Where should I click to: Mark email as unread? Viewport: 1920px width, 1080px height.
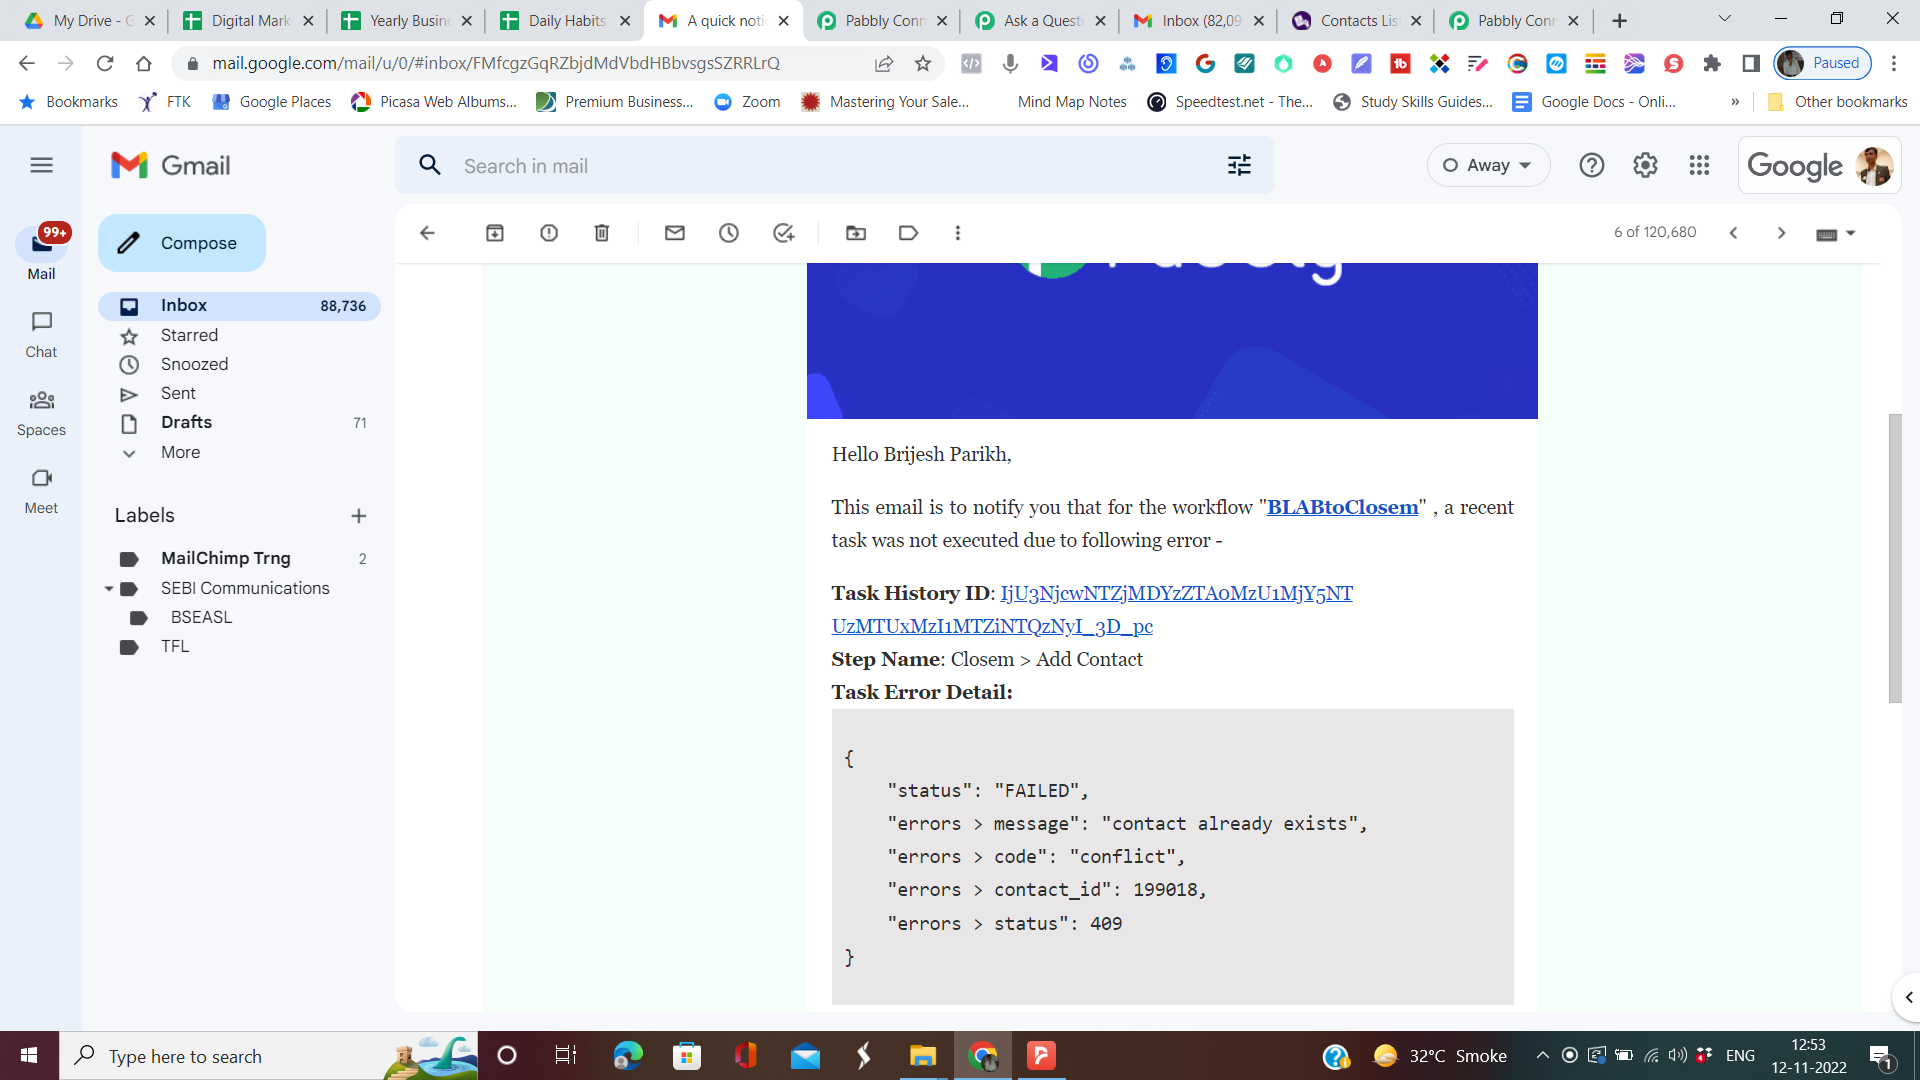pos(675,233)
